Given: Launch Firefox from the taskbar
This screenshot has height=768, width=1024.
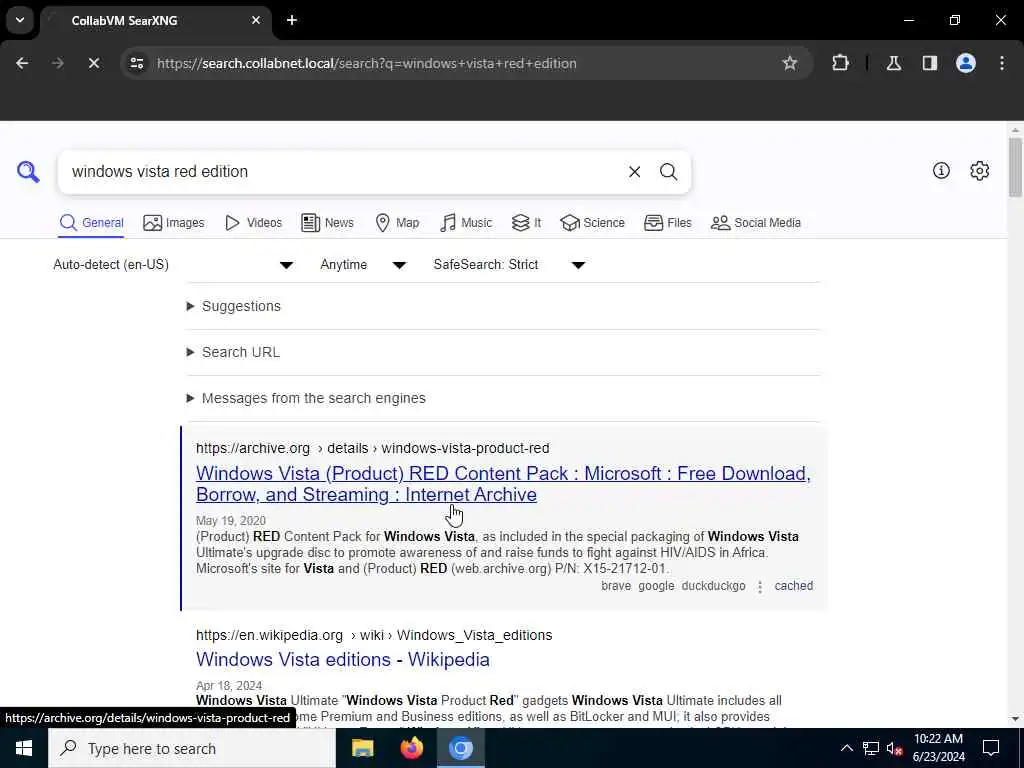Looking at the screenshot, I should point(411,748).
